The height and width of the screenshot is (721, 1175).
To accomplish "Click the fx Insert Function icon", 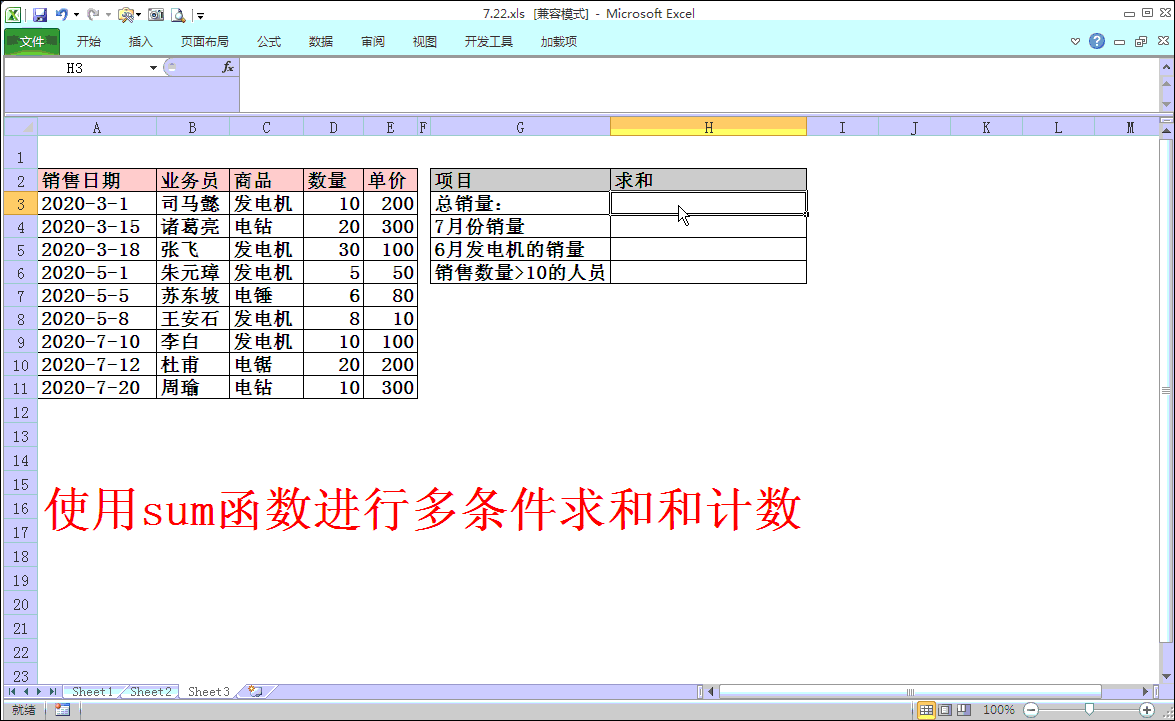I will (x=228, y=67).
